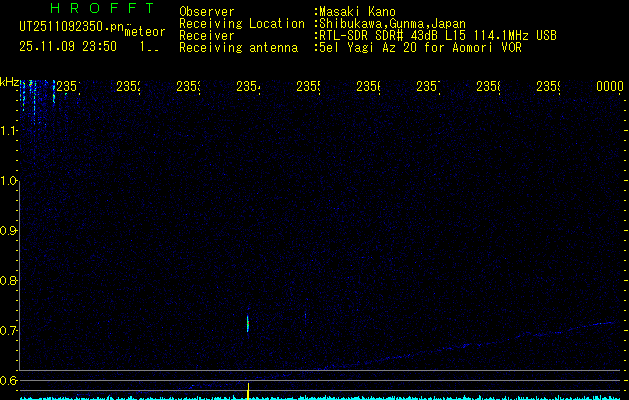Click the 0000 time axis label
The image size is (629, 400).
[610, 86]
